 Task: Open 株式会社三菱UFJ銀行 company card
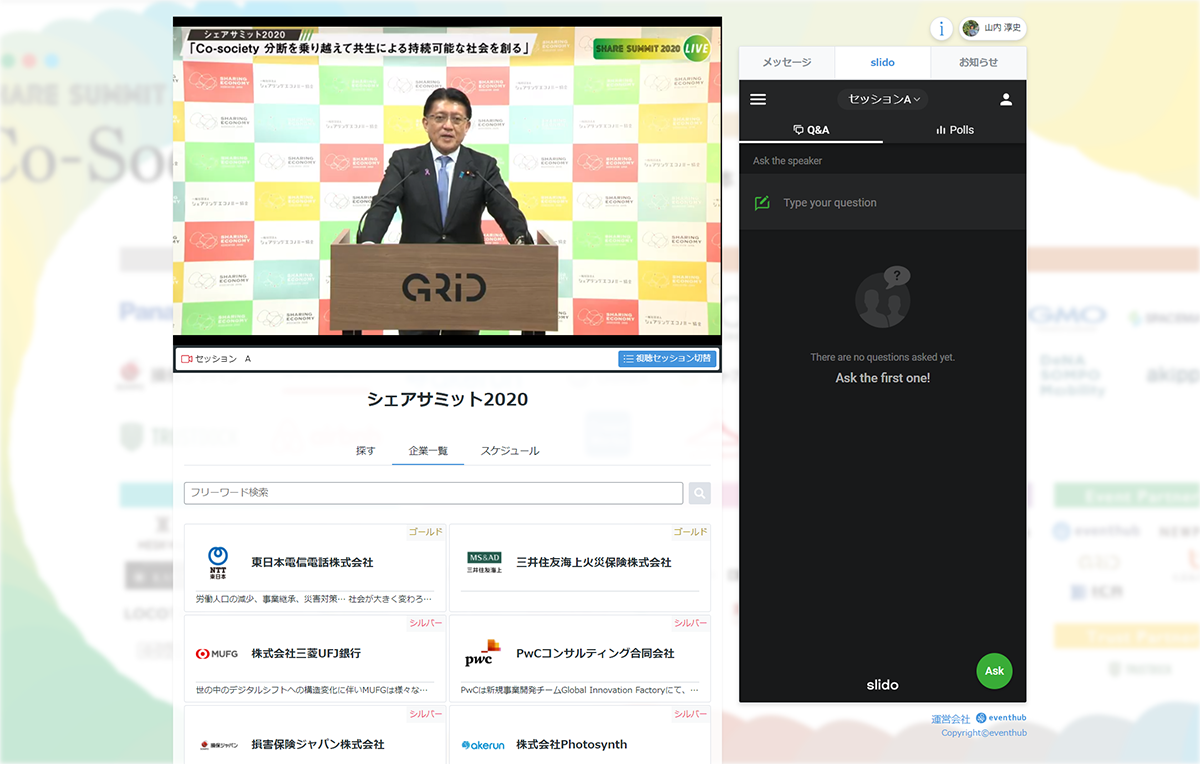coord(315,659)
